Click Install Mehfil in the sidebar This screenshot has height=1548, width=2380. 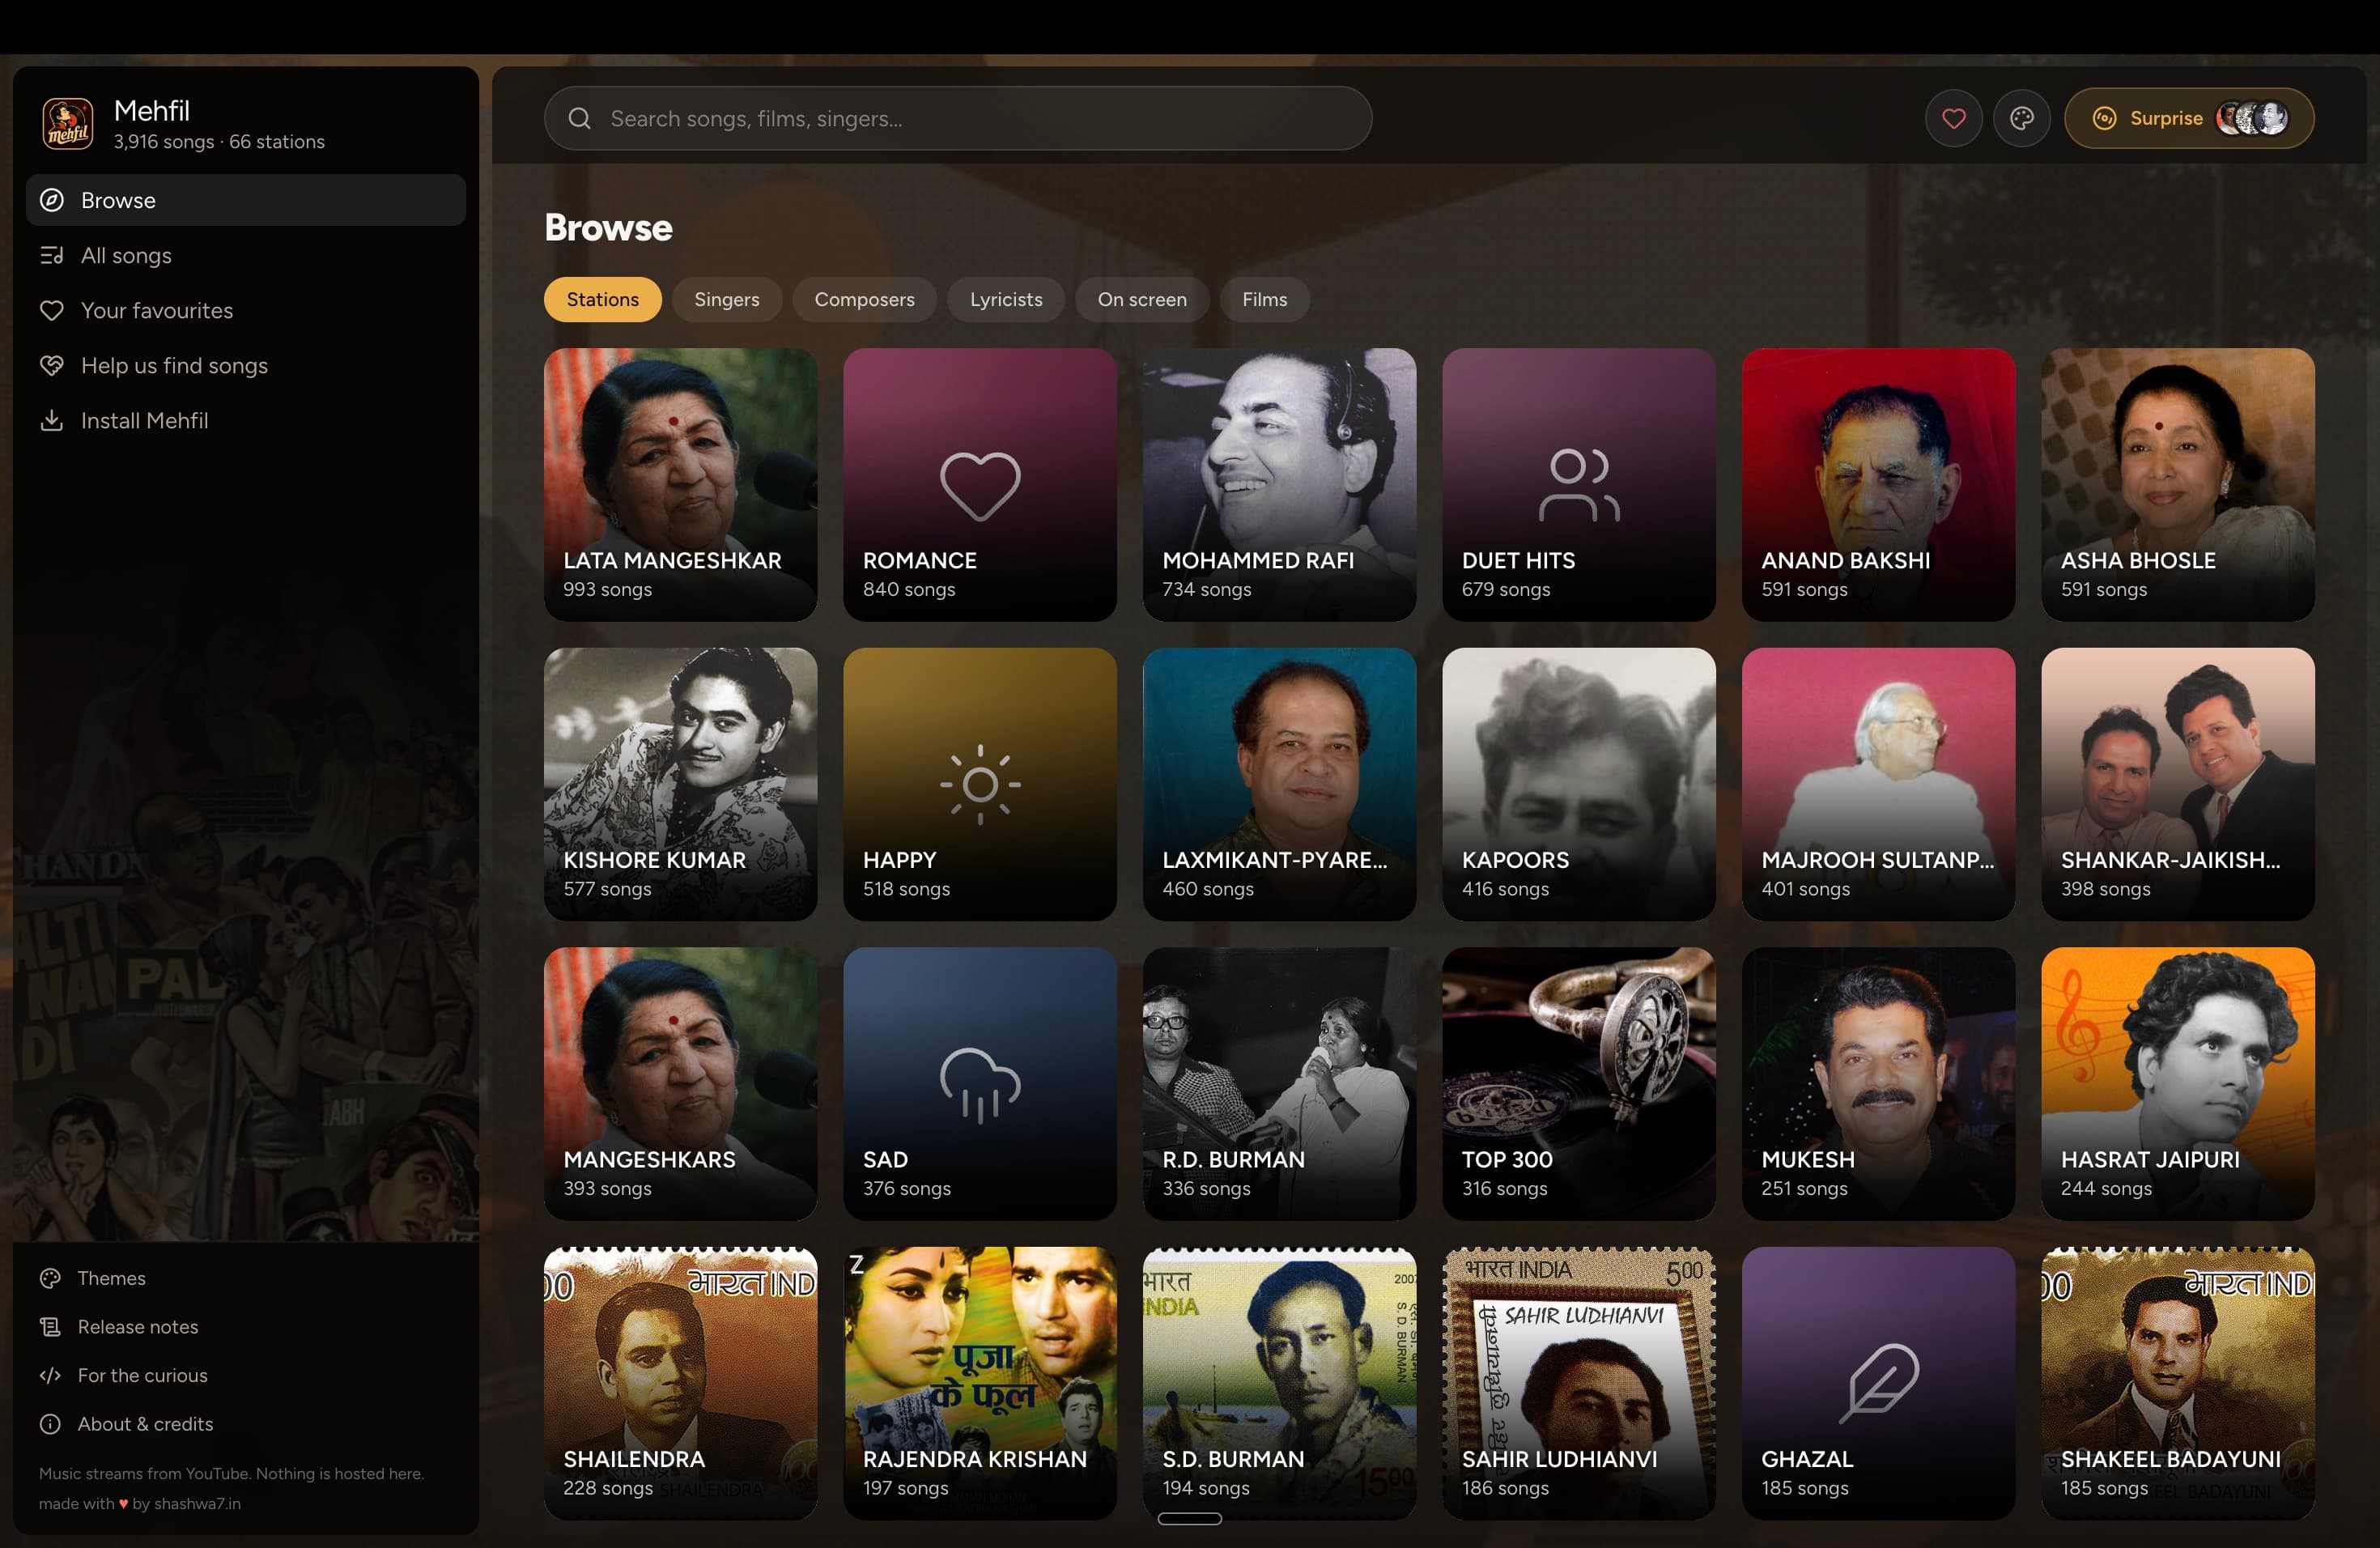click(246, 420)
